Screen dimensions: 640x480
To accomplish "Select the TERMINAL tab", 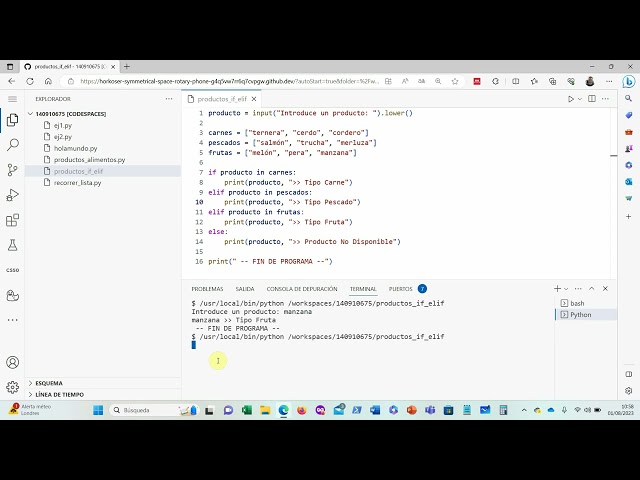I will pyautogui.click(x=363, y=289).
